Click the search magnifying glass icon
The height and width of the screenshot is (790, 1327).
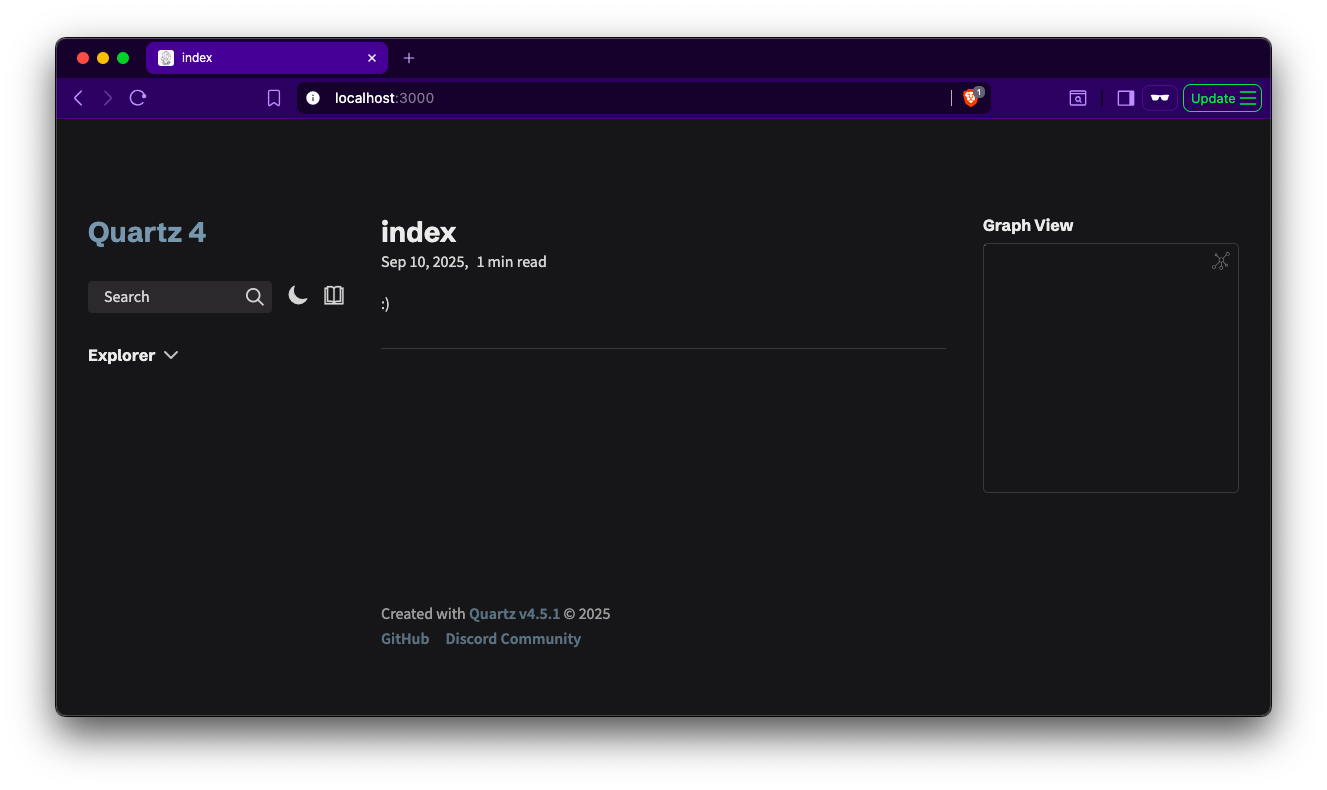(255, 297)
